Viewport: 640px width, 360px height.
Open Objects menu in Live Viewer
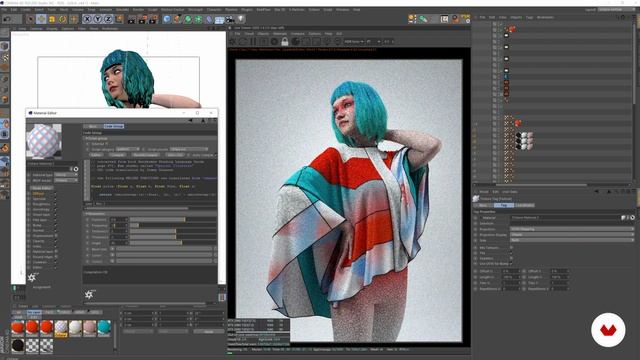[x=263, y=34]
